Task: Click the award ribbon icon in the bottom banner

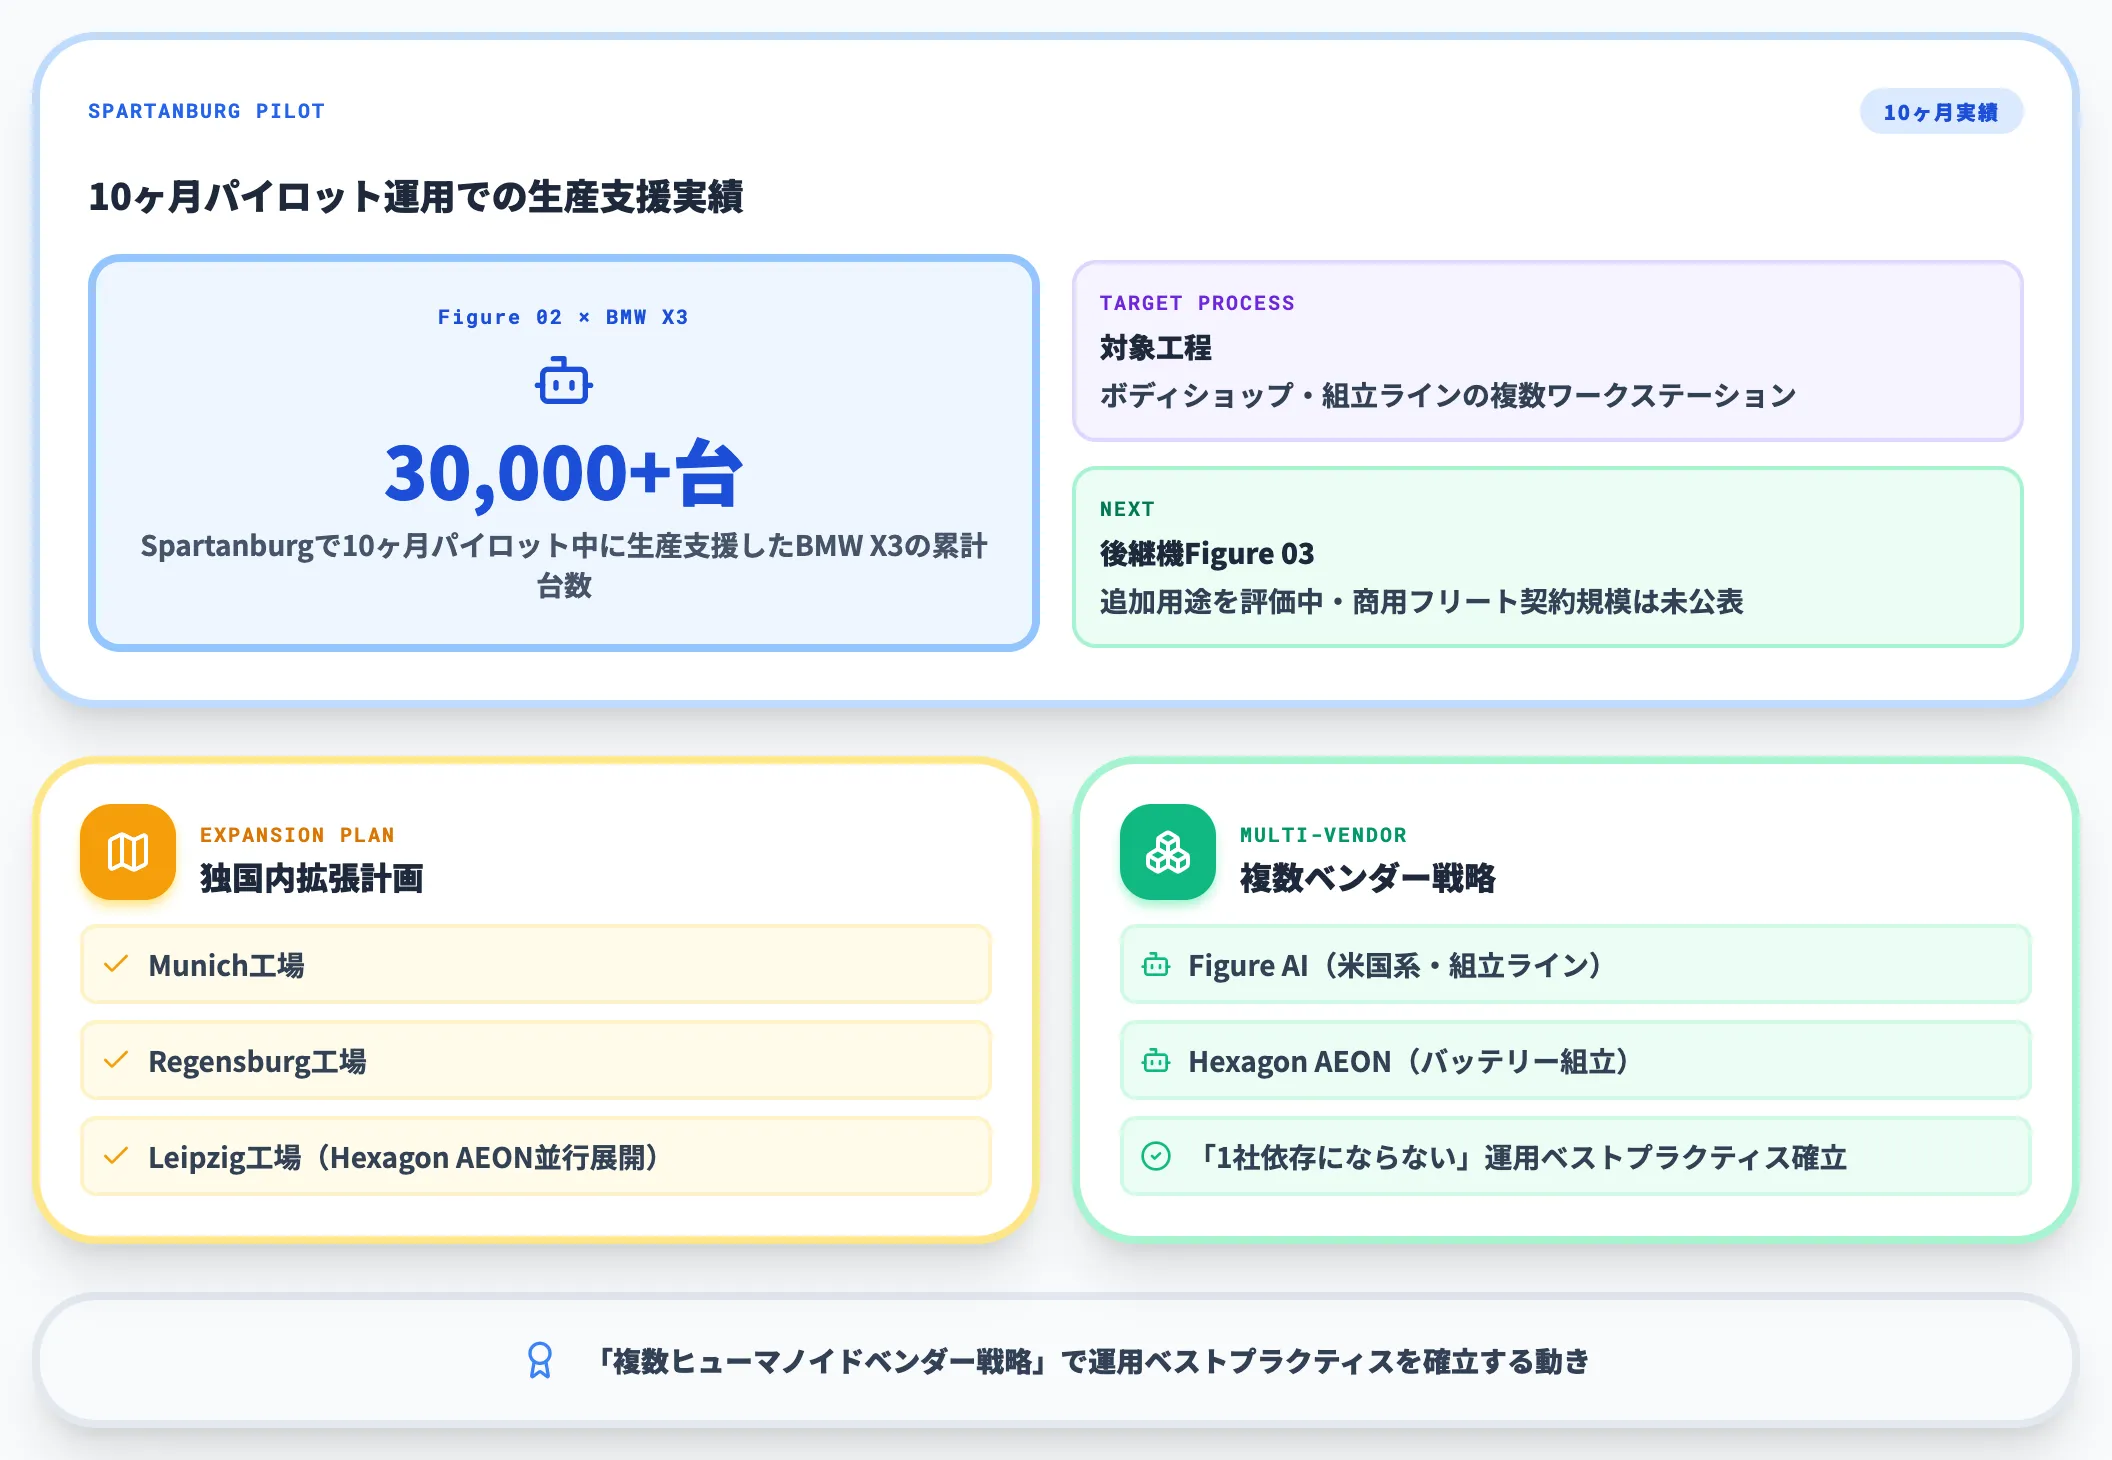Action: (x=540, y=1360)
